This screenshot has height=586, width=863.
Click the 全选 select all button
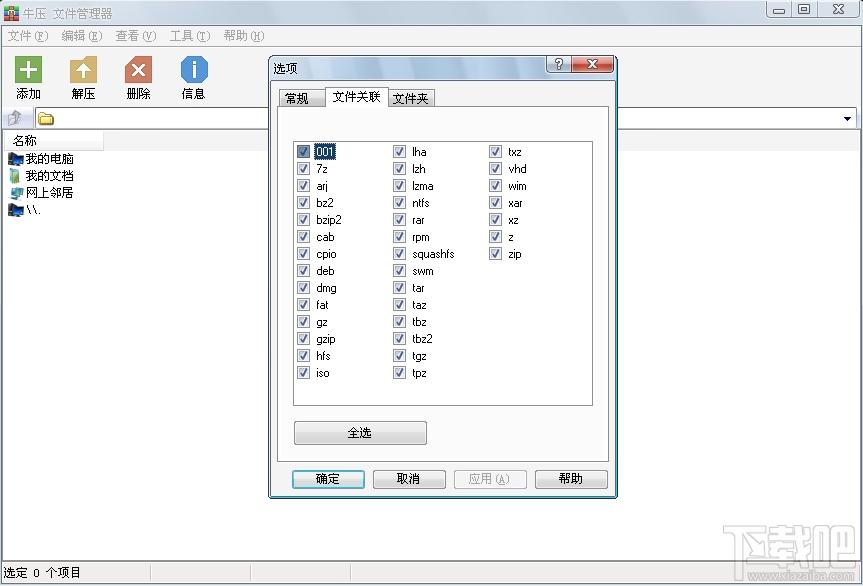[x=360, y=432]
